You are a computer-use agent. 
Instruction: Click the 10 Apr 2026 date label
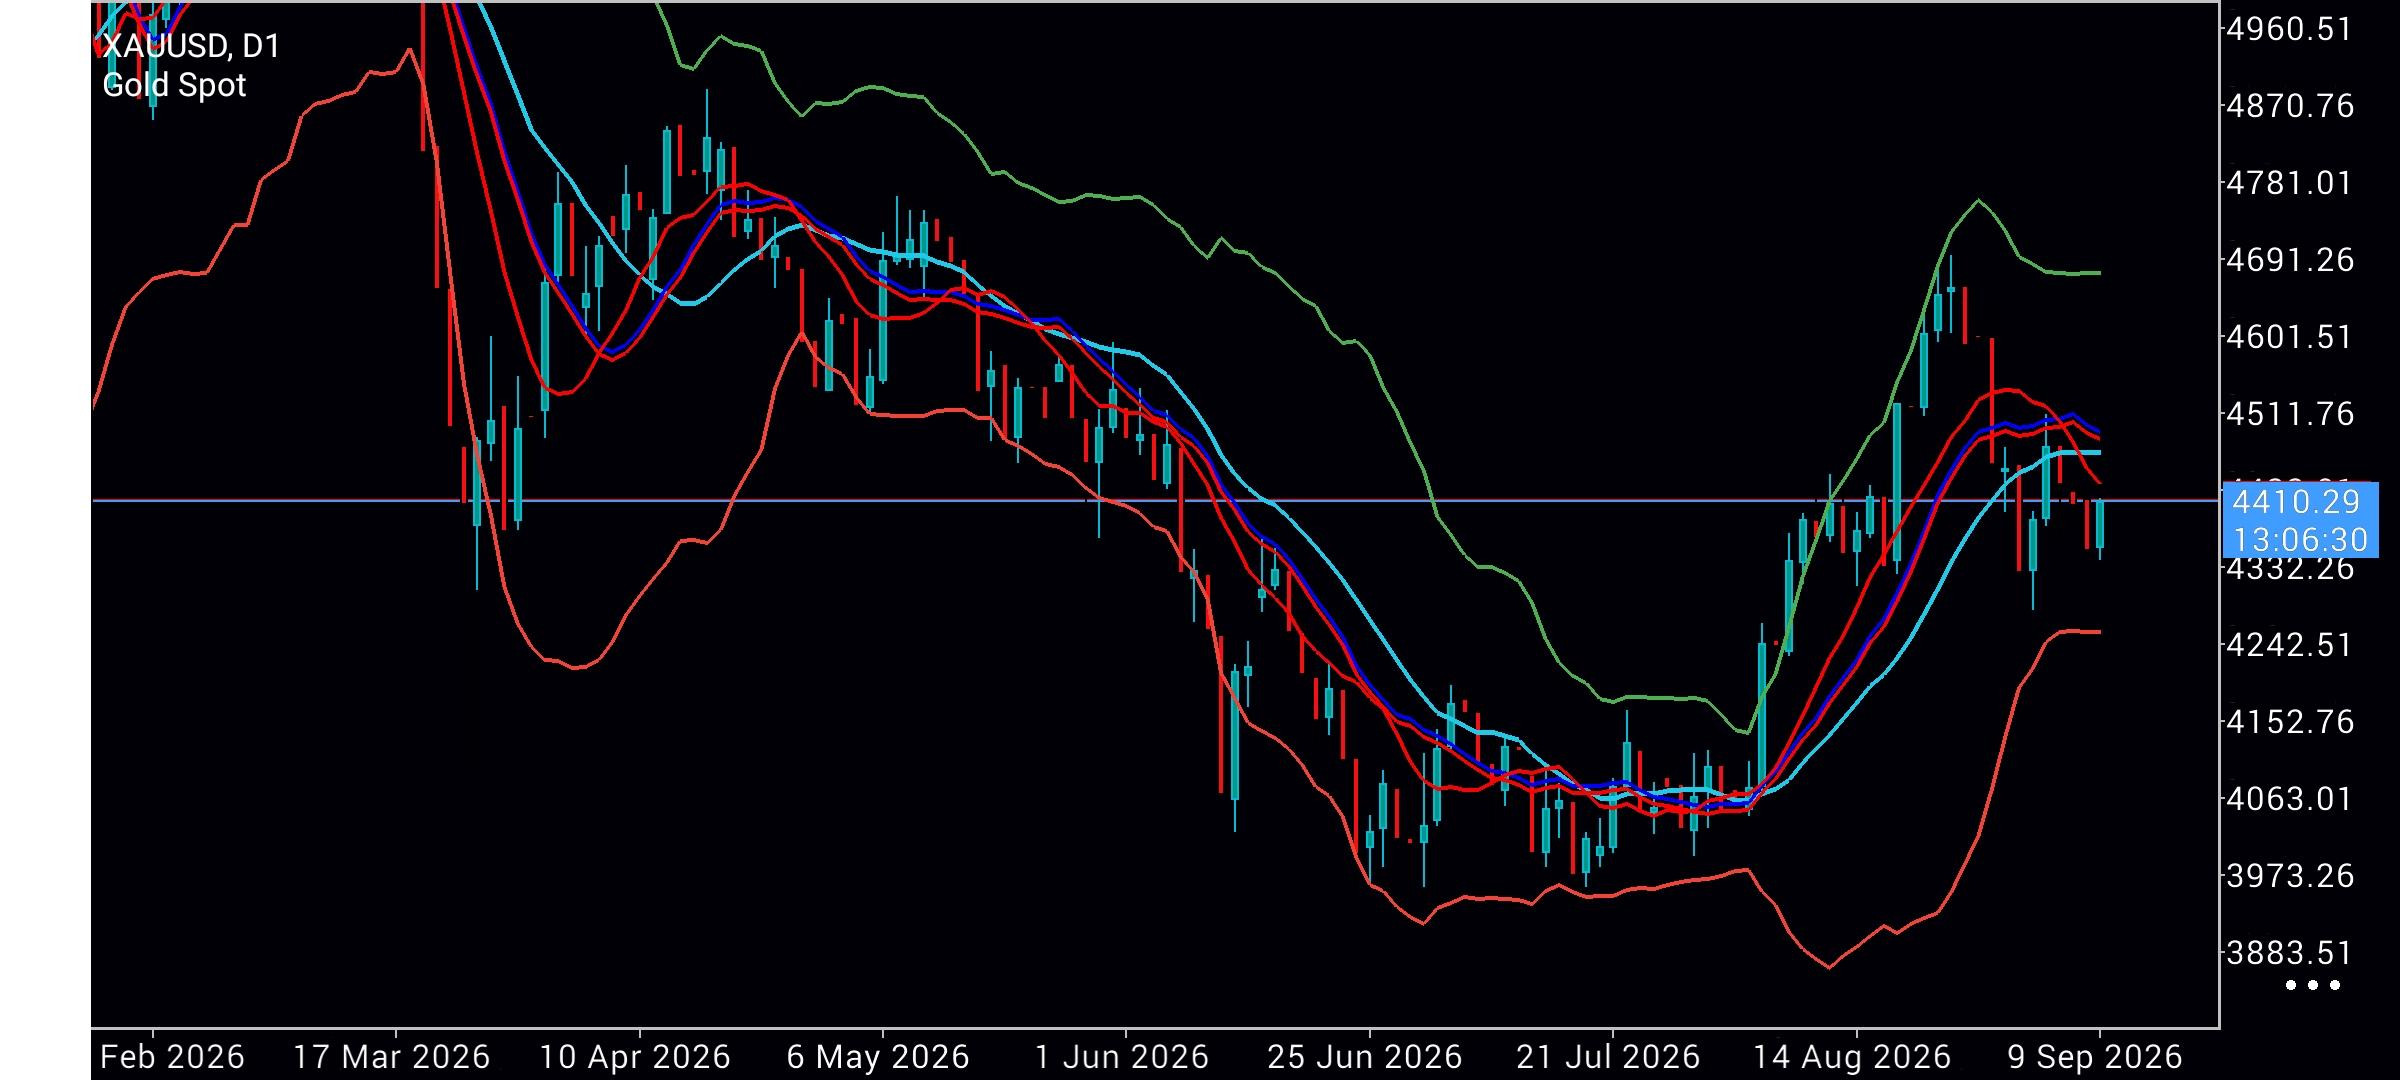coord(635,1057)
